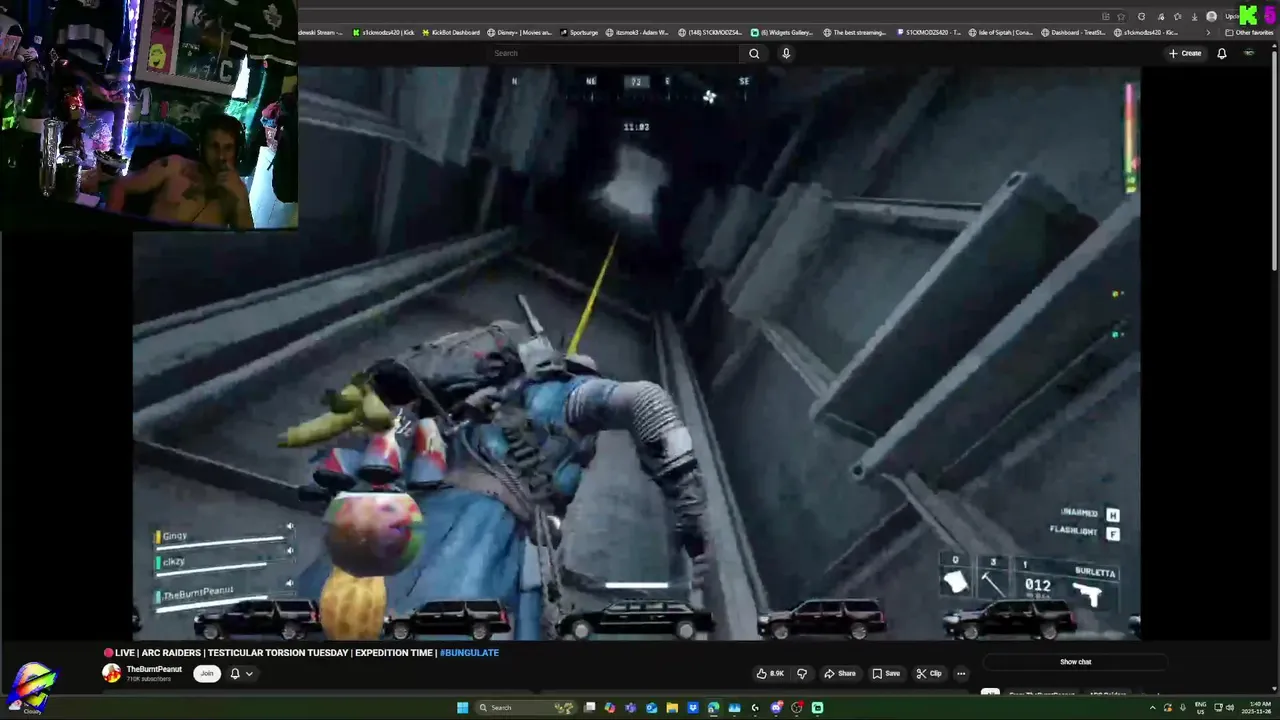Image resolution: width=1280 pixels, height=720 pixels.
Task: Open KickBot Dashboard bookmark
Action: 450,32
